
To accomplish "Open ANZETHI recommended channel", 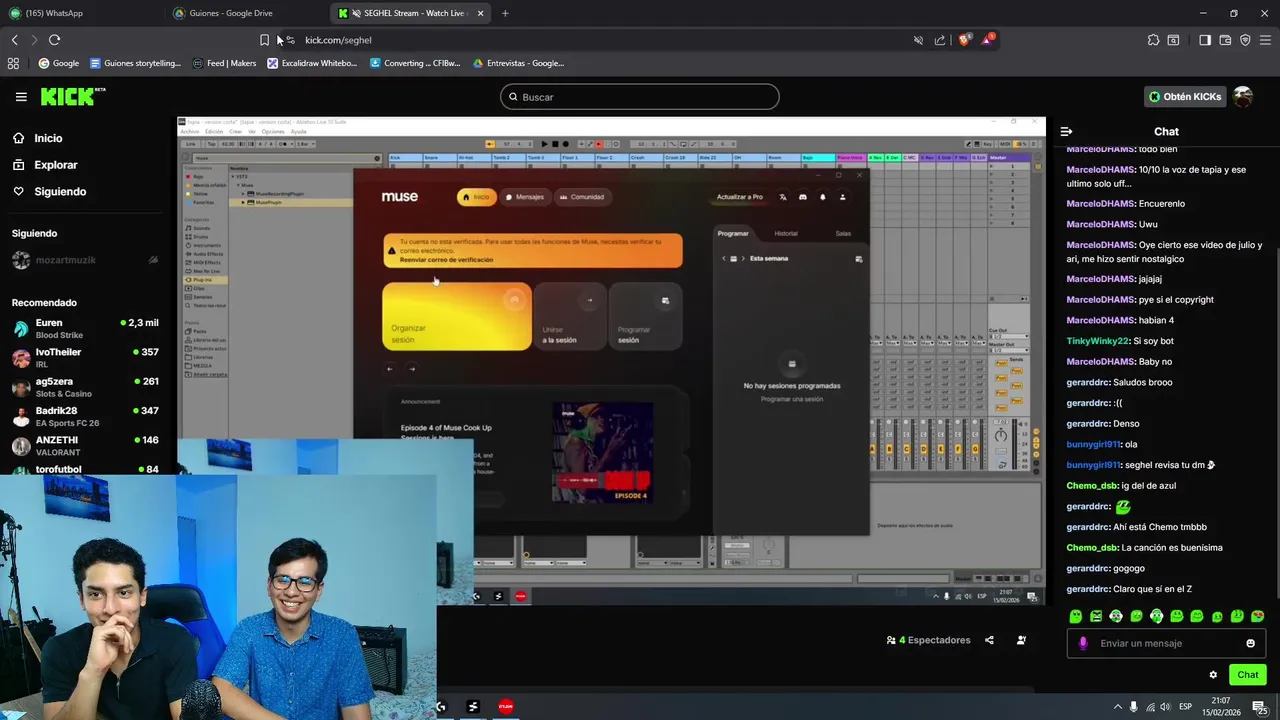I will 85,445.
